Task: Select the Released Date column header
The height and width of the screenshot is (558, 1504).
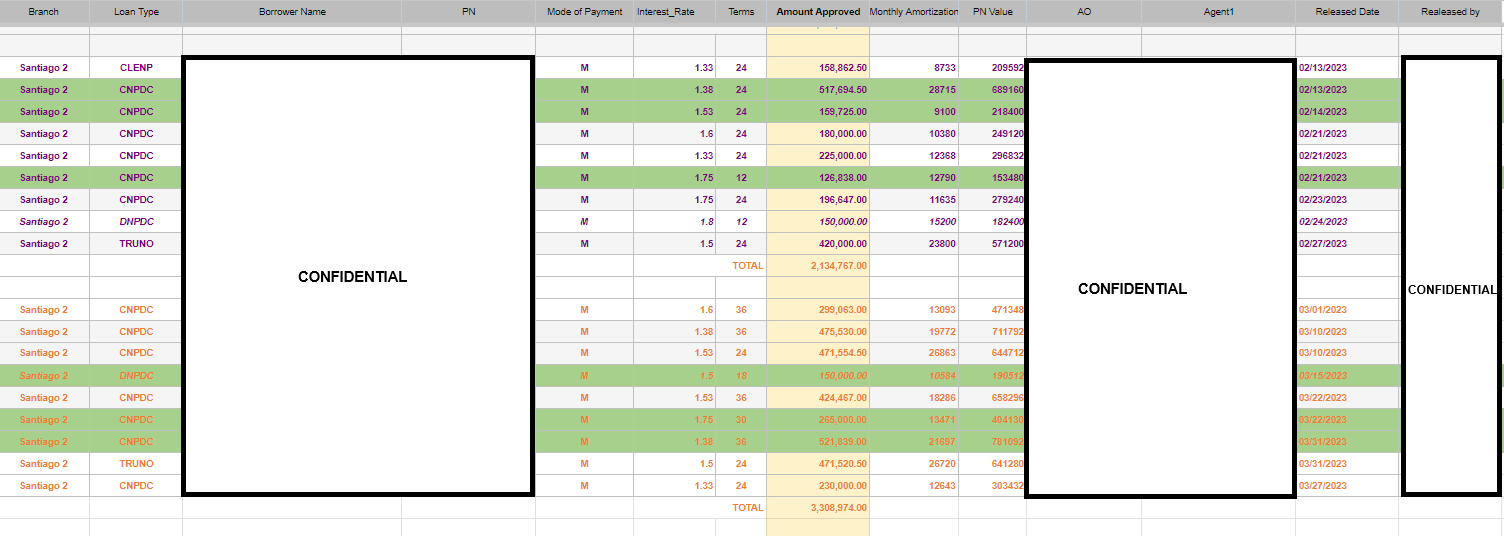Action: coord(1347,12)
